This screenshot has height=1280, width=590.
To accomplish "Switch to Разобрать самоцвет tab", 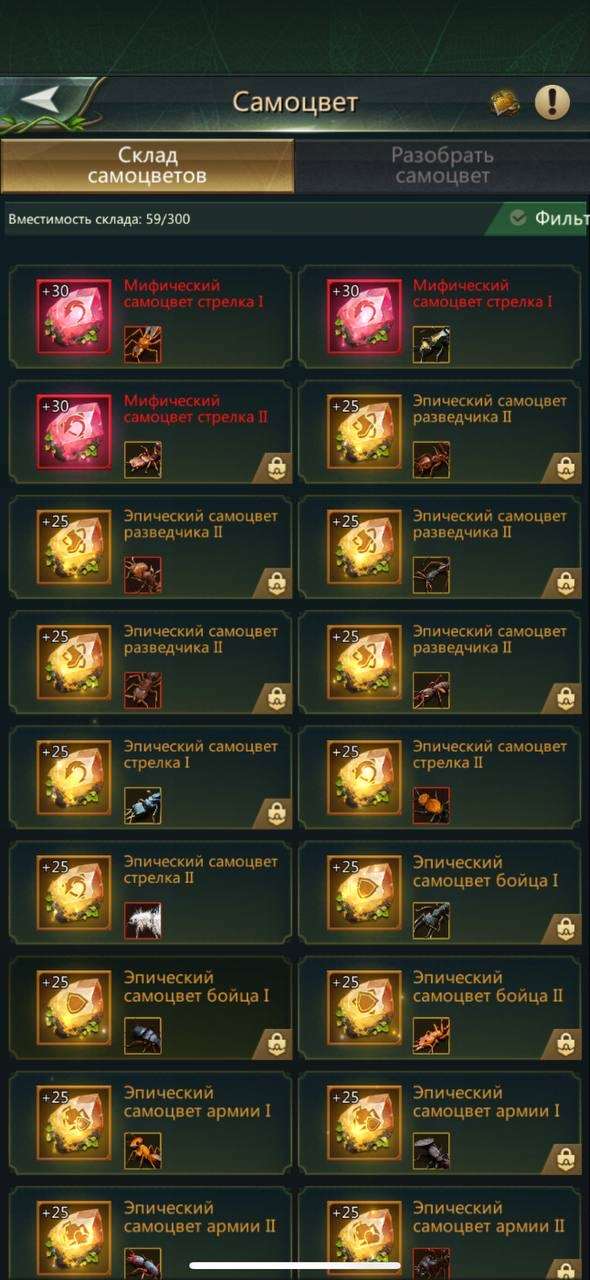I will 442,166.
